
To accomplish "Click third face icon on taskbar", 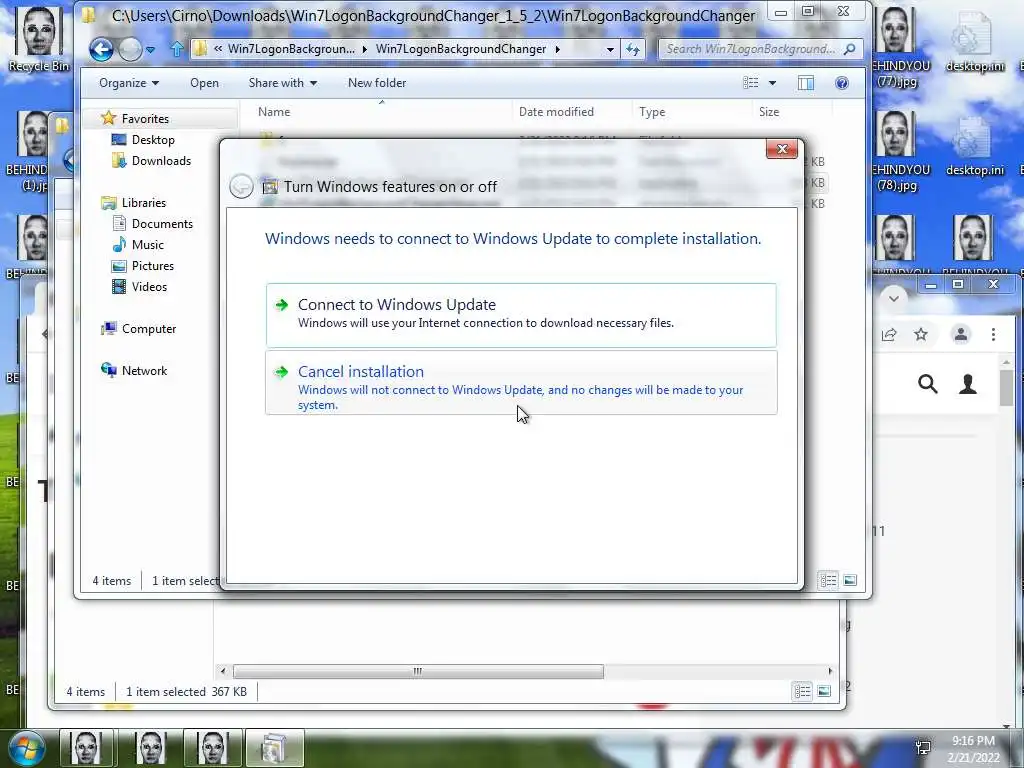I will pos(212,748).
